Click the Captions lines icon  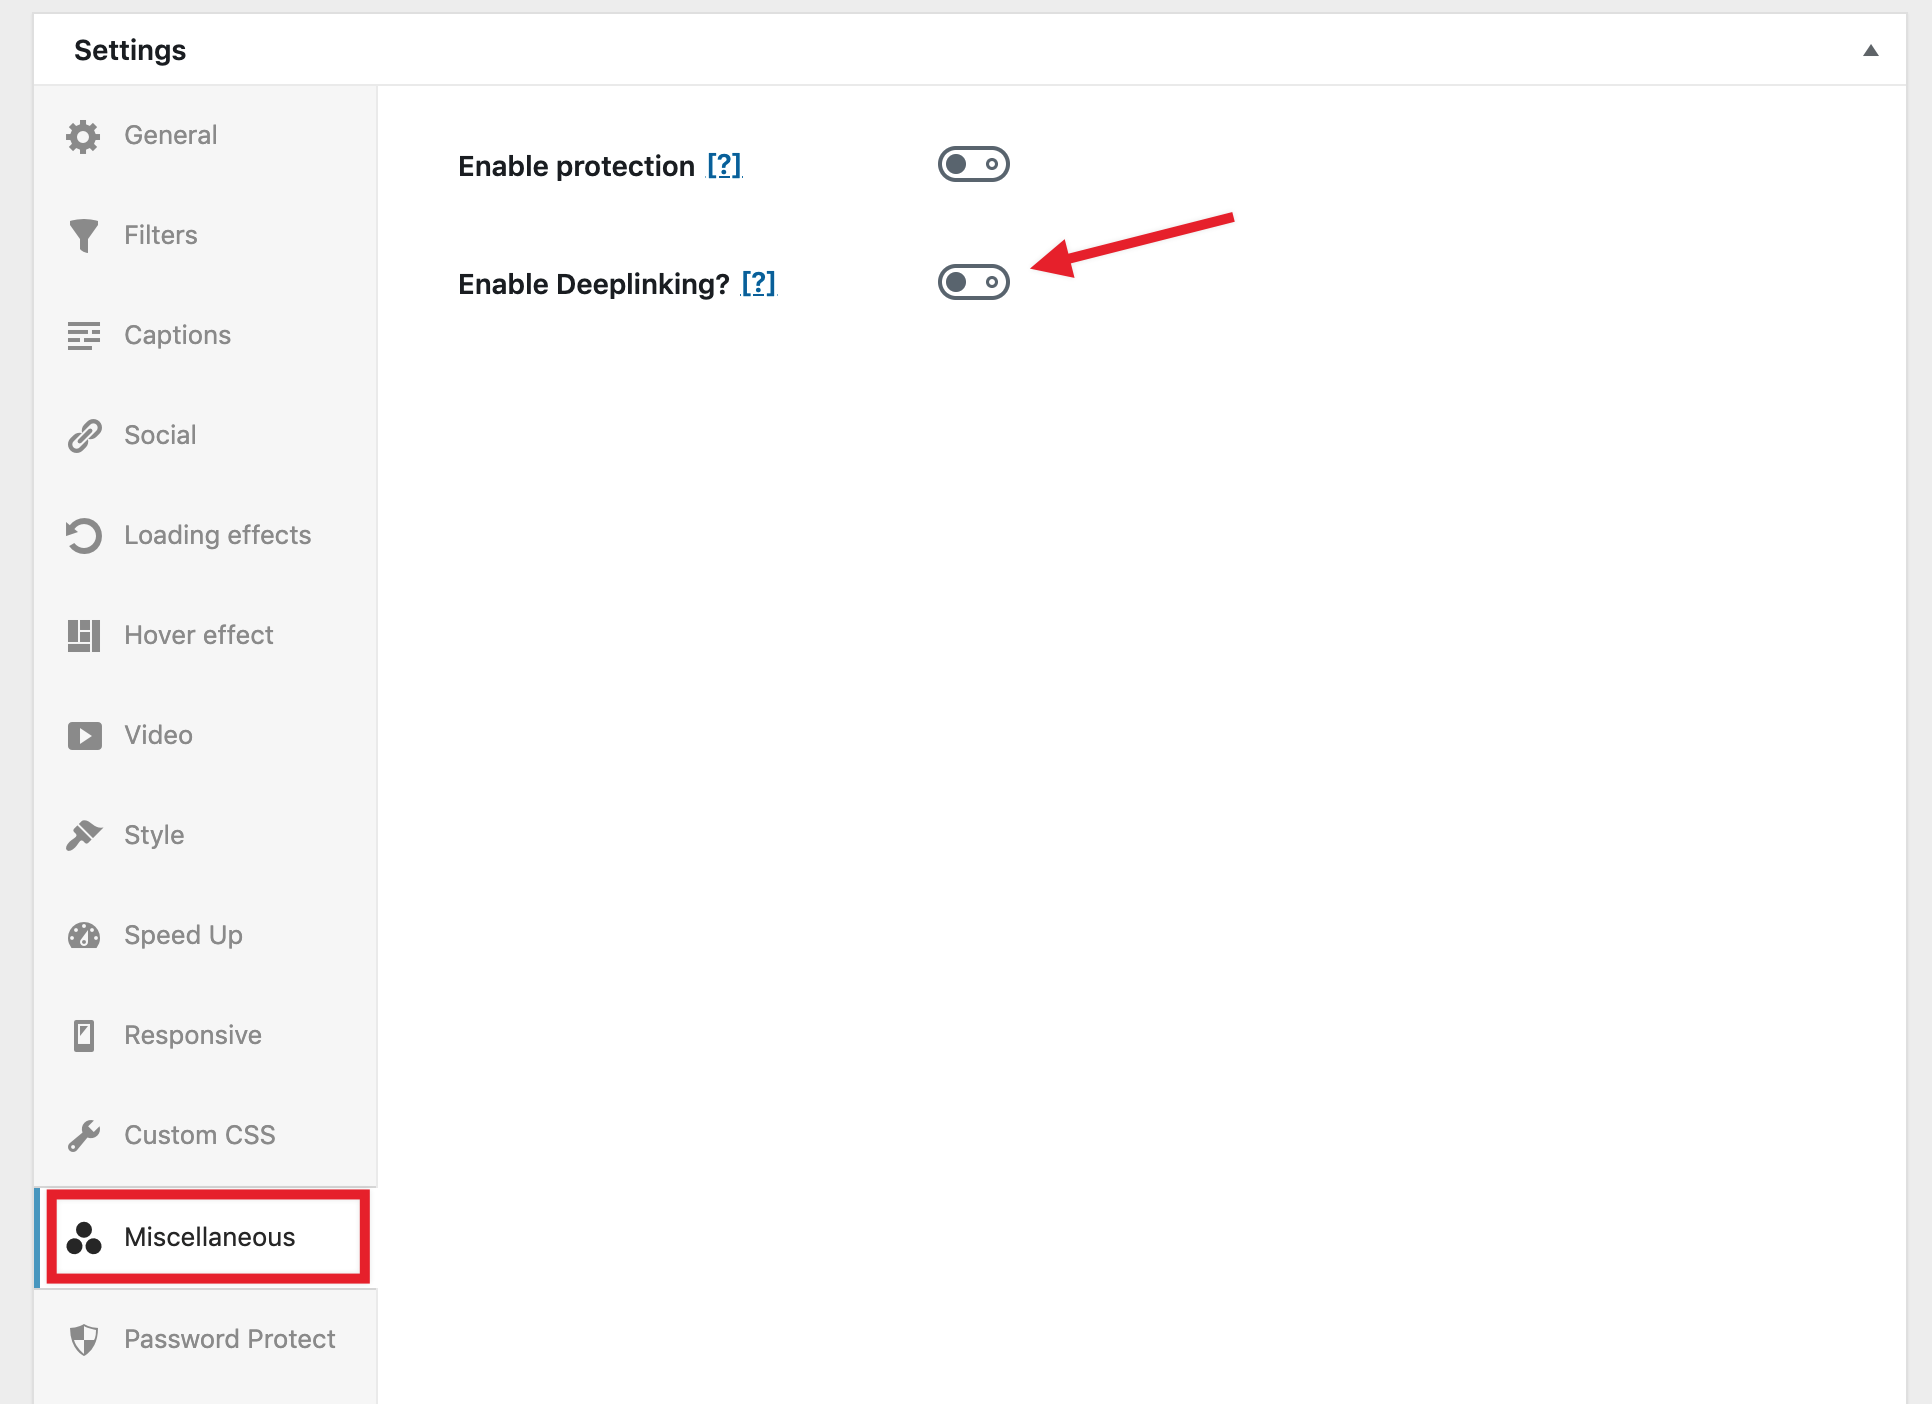pos(83,336)
